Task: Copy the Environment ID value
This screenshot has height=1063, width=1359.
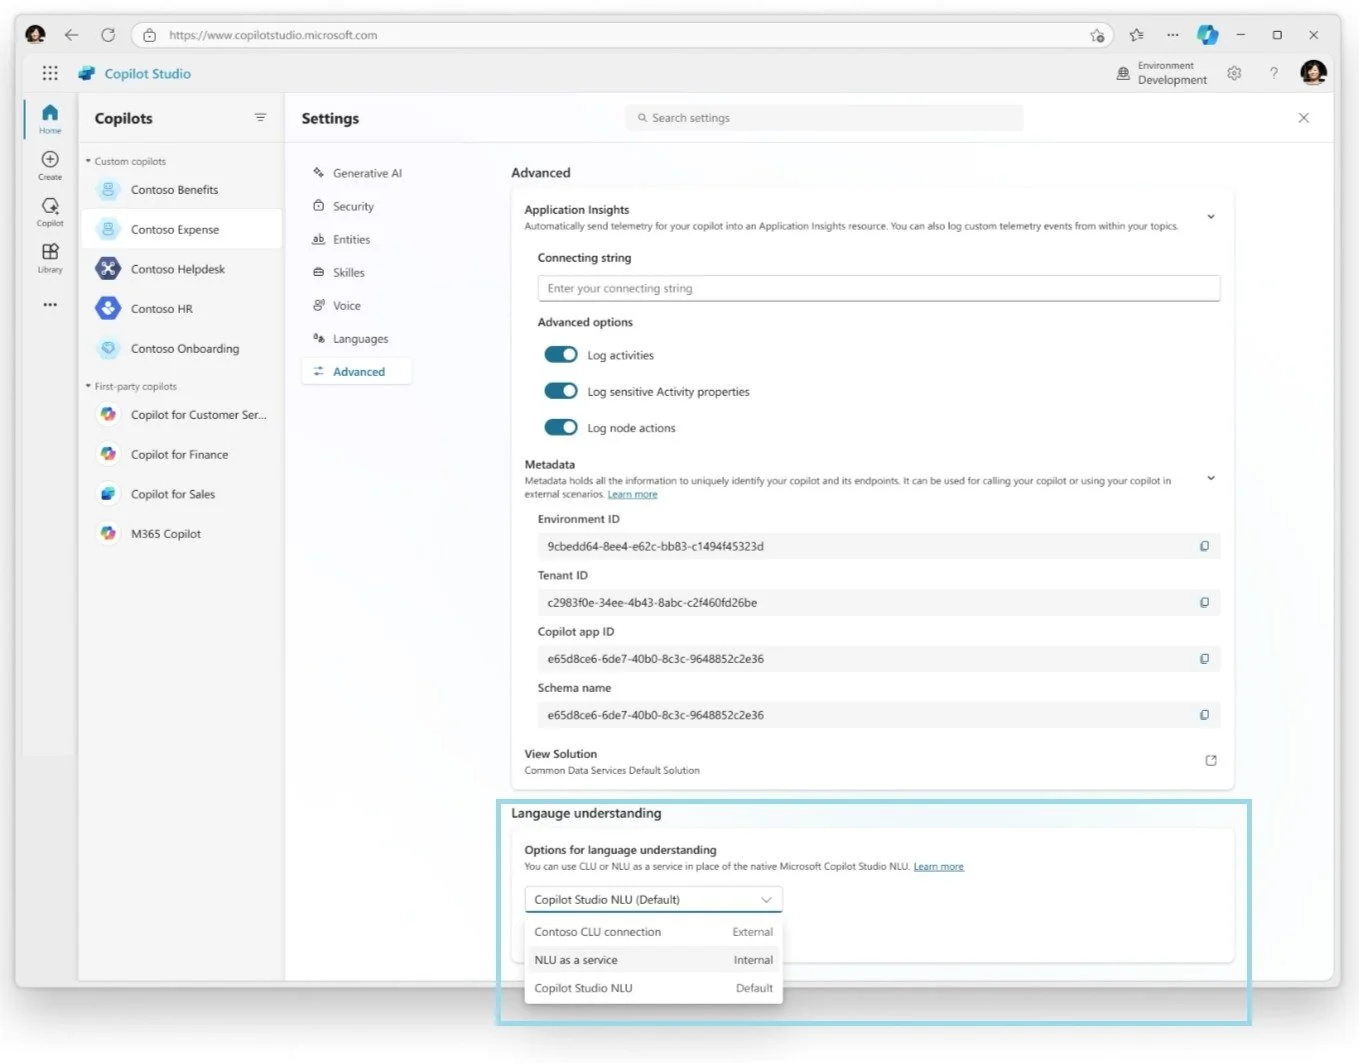Action: [1204, 546]
